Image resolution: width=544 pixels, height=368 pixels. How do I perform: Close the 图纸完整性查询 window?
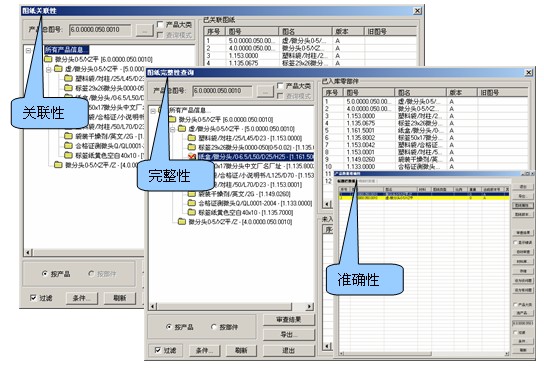(528, 72)
